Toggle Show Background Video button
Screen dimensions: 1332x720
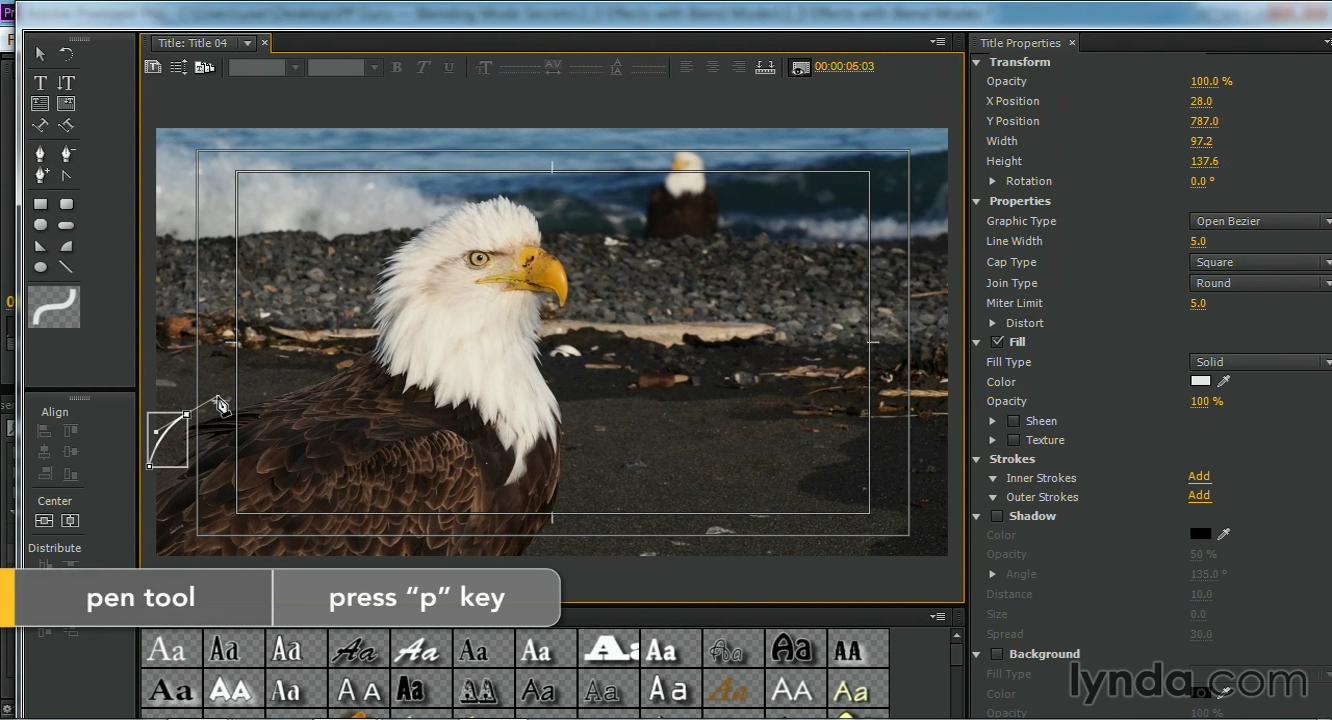pyautogui.click(x=799, y=67)
